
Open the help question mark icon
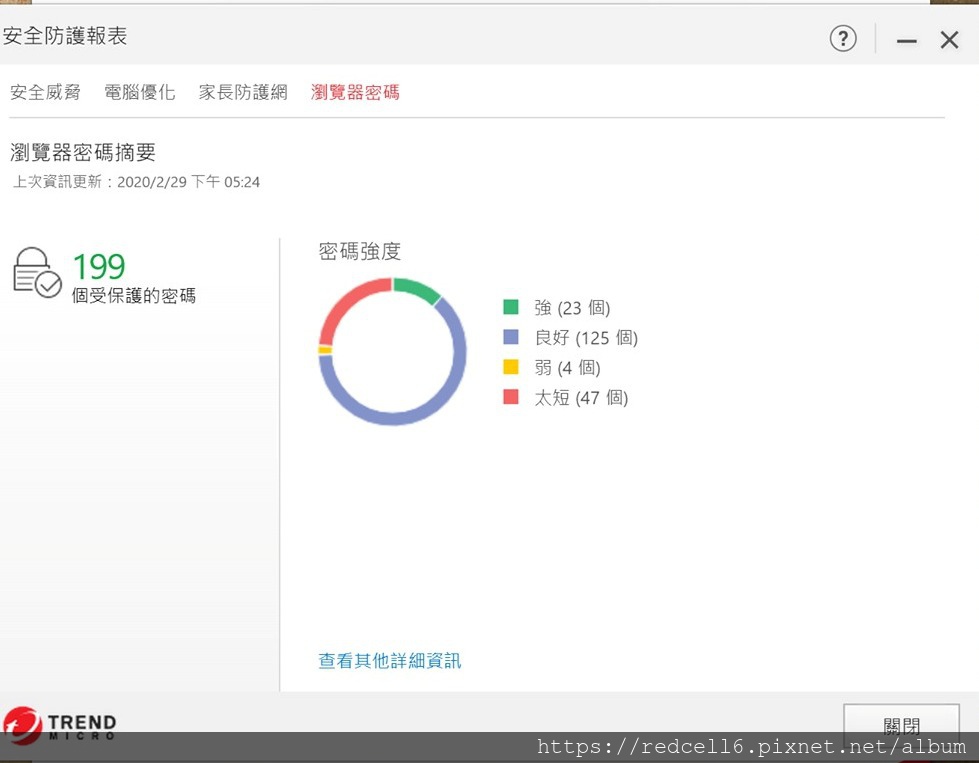[843, 39]
